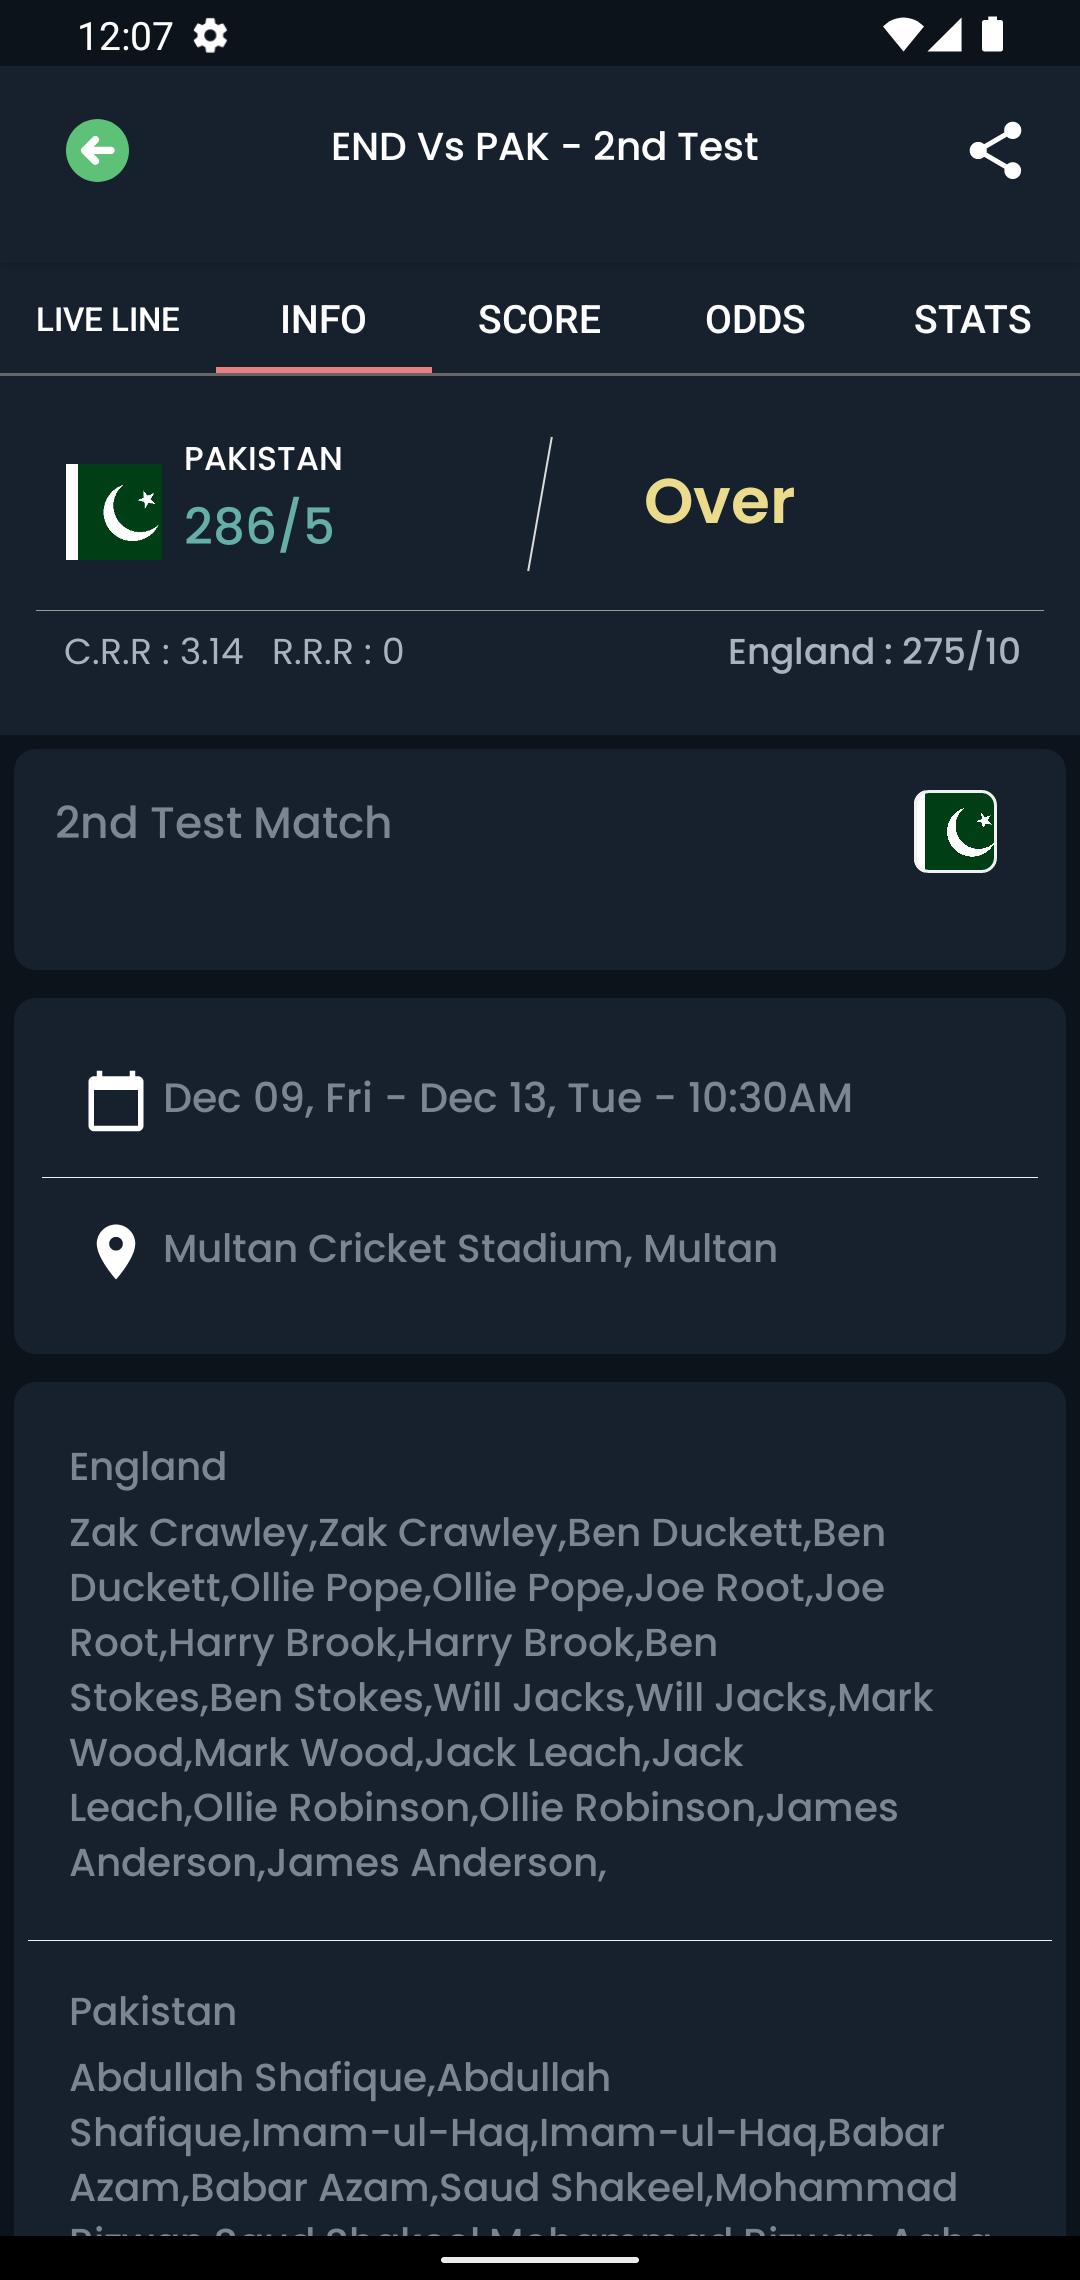Switch to the LIVE LINE tab
This screenshot has height=2280, width=1080.
click(x=108, y=320)
